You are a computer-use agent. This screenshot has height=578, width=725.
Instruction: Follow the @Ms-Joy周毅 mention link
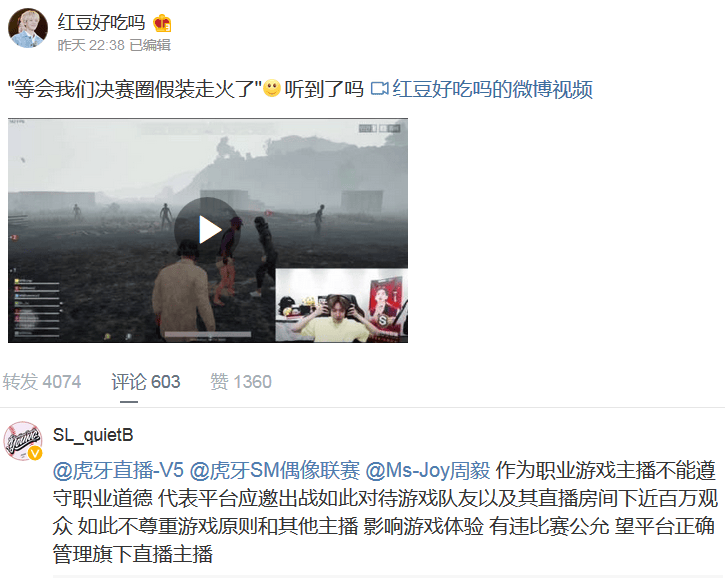point(428,471)
